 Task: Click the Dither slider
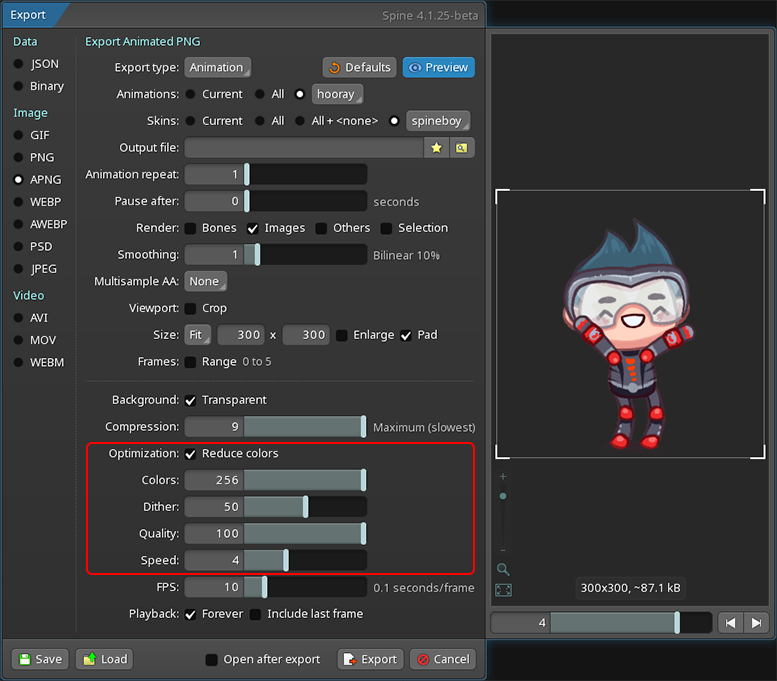306,507
